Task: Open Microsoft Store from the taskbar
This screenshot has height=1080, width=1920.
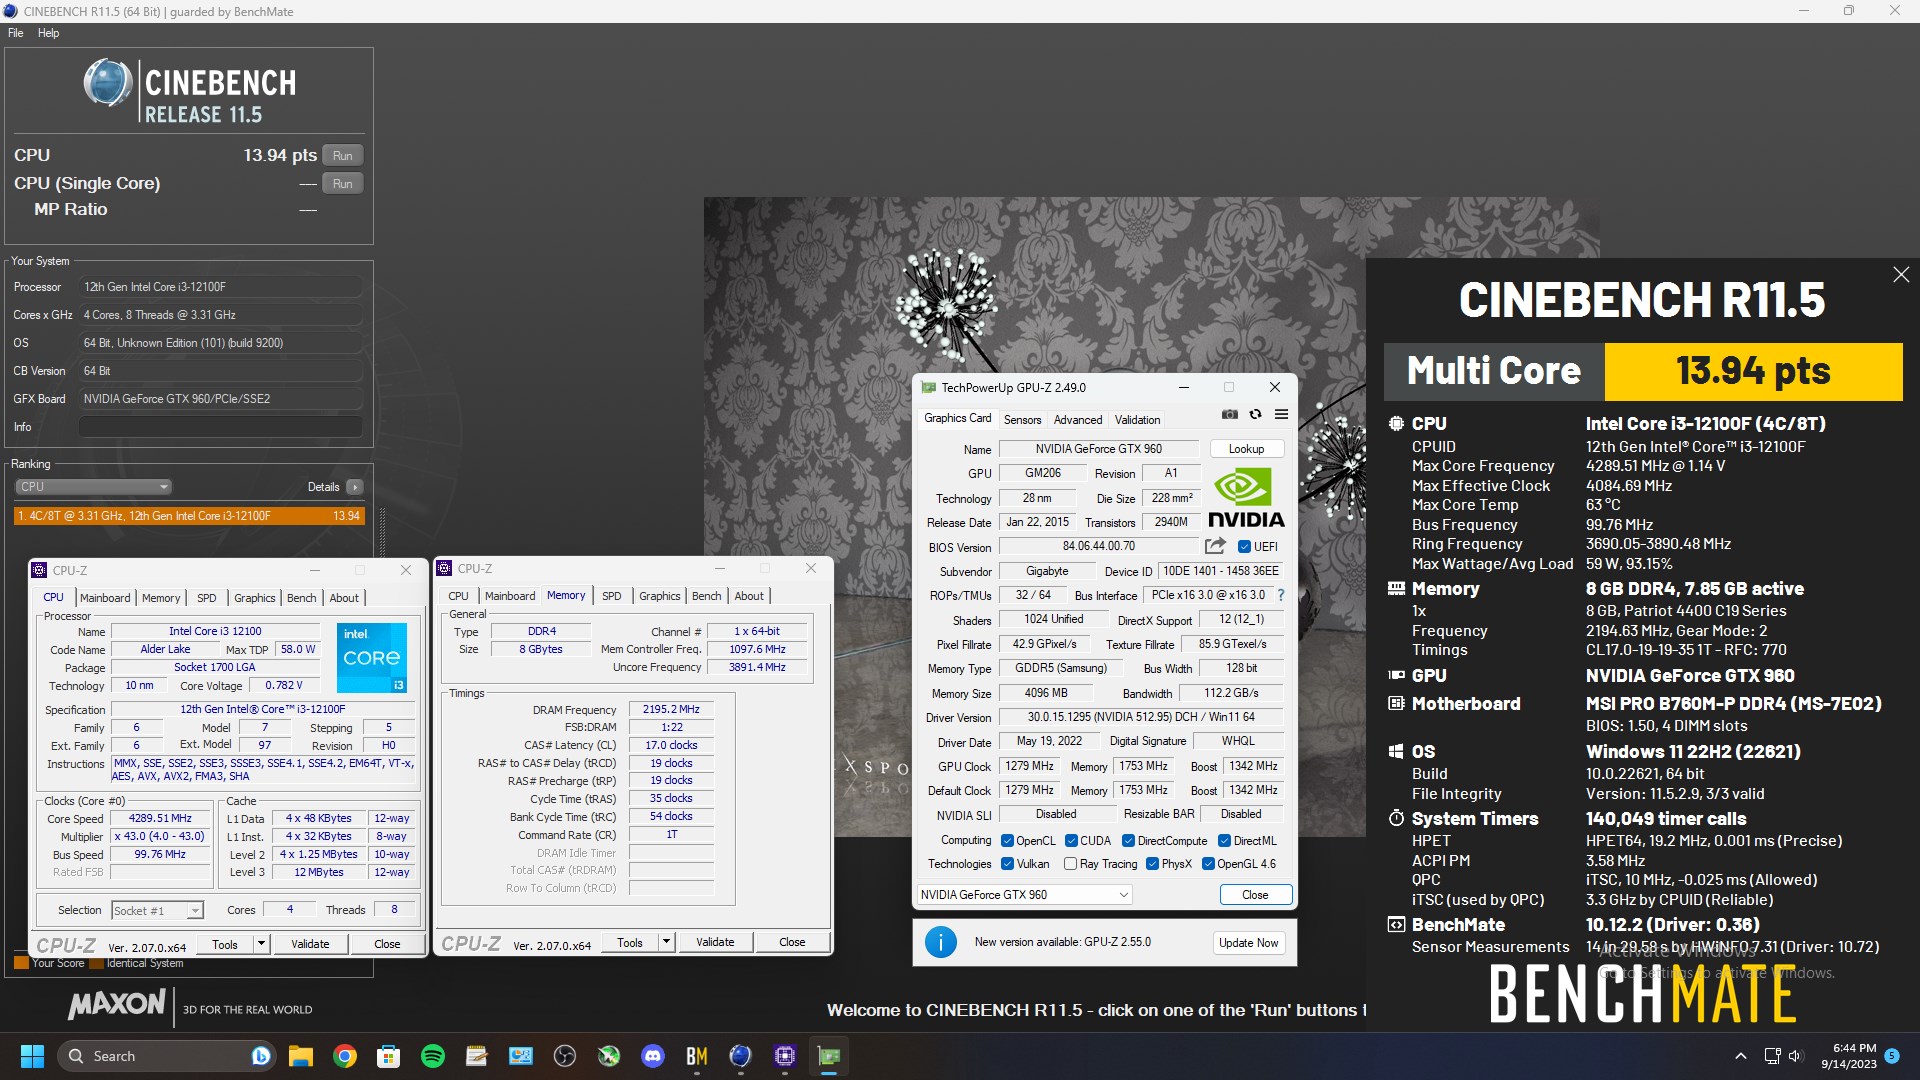Action: pos(389,1056)
